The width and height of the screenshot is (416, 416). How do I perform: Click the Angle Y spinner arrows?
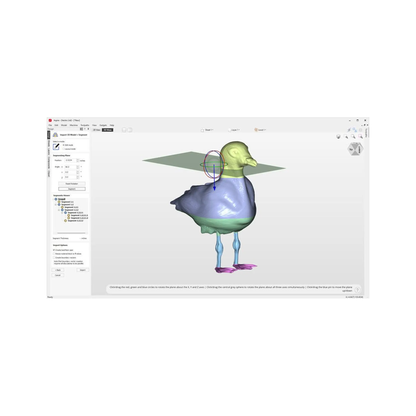click(x=78, y=172)
